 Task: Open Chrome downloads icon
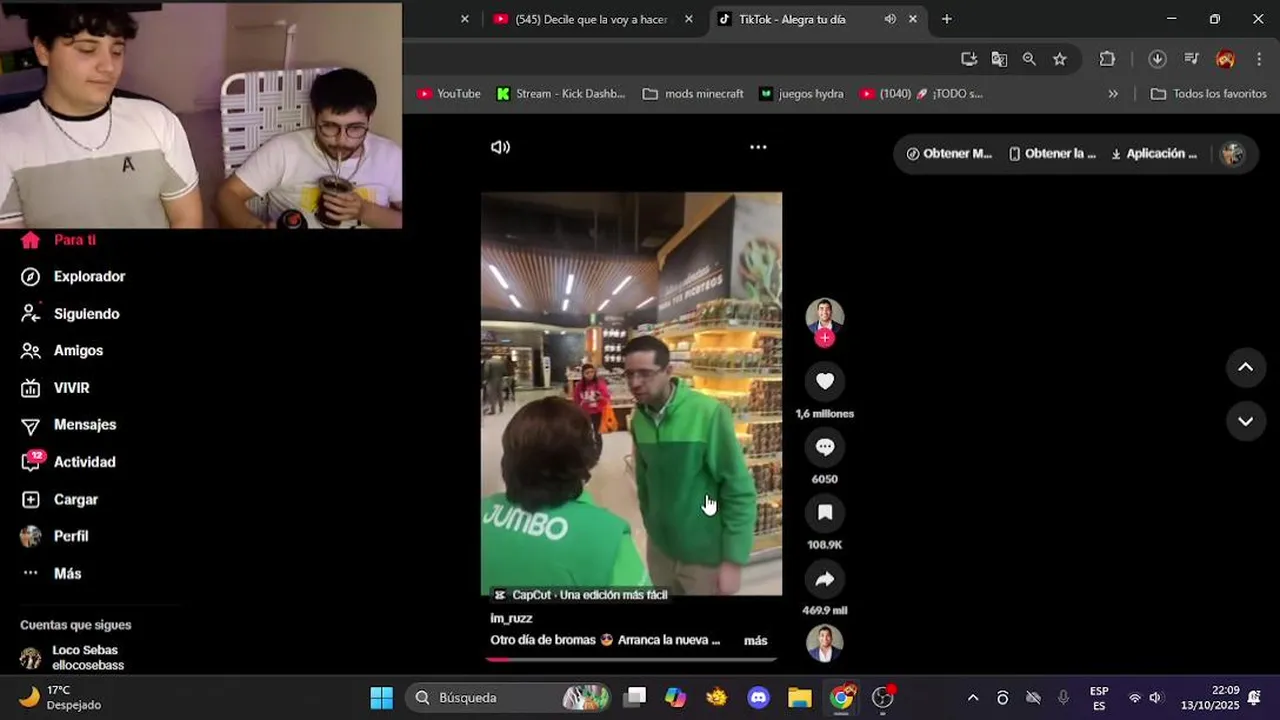(1157, 59)
